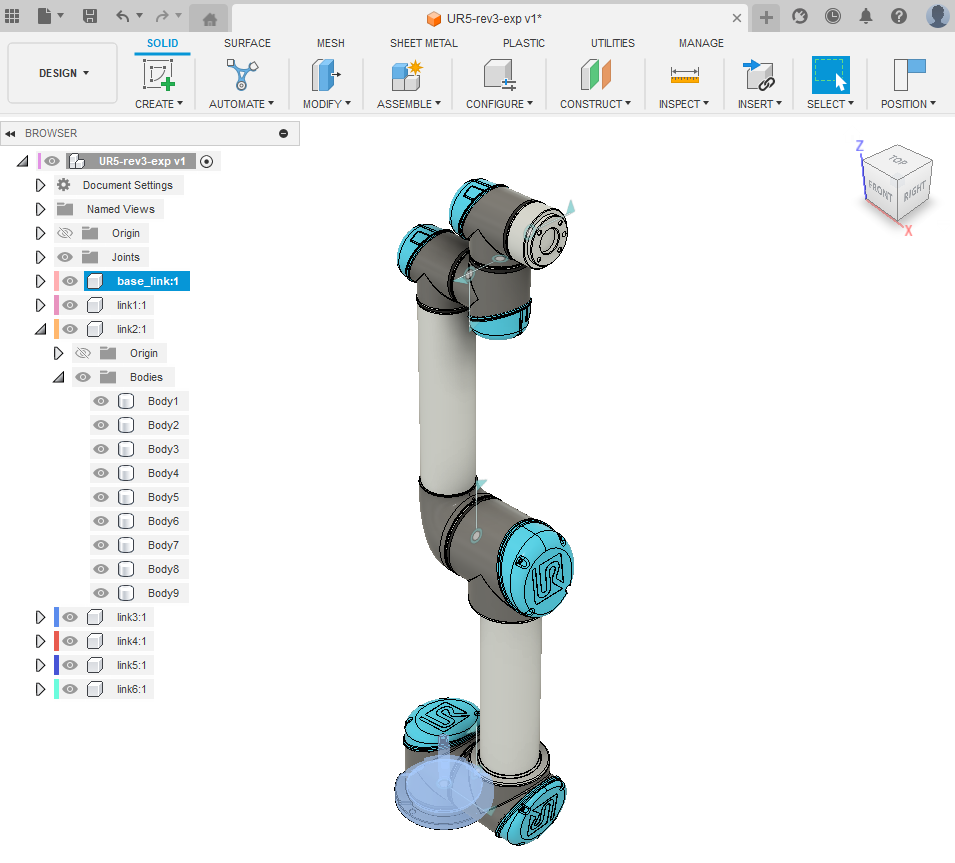The height and width of the screenshot is (863, 955).
Task: Click the Create Sketch icon
Action: (x=159, y=76)
